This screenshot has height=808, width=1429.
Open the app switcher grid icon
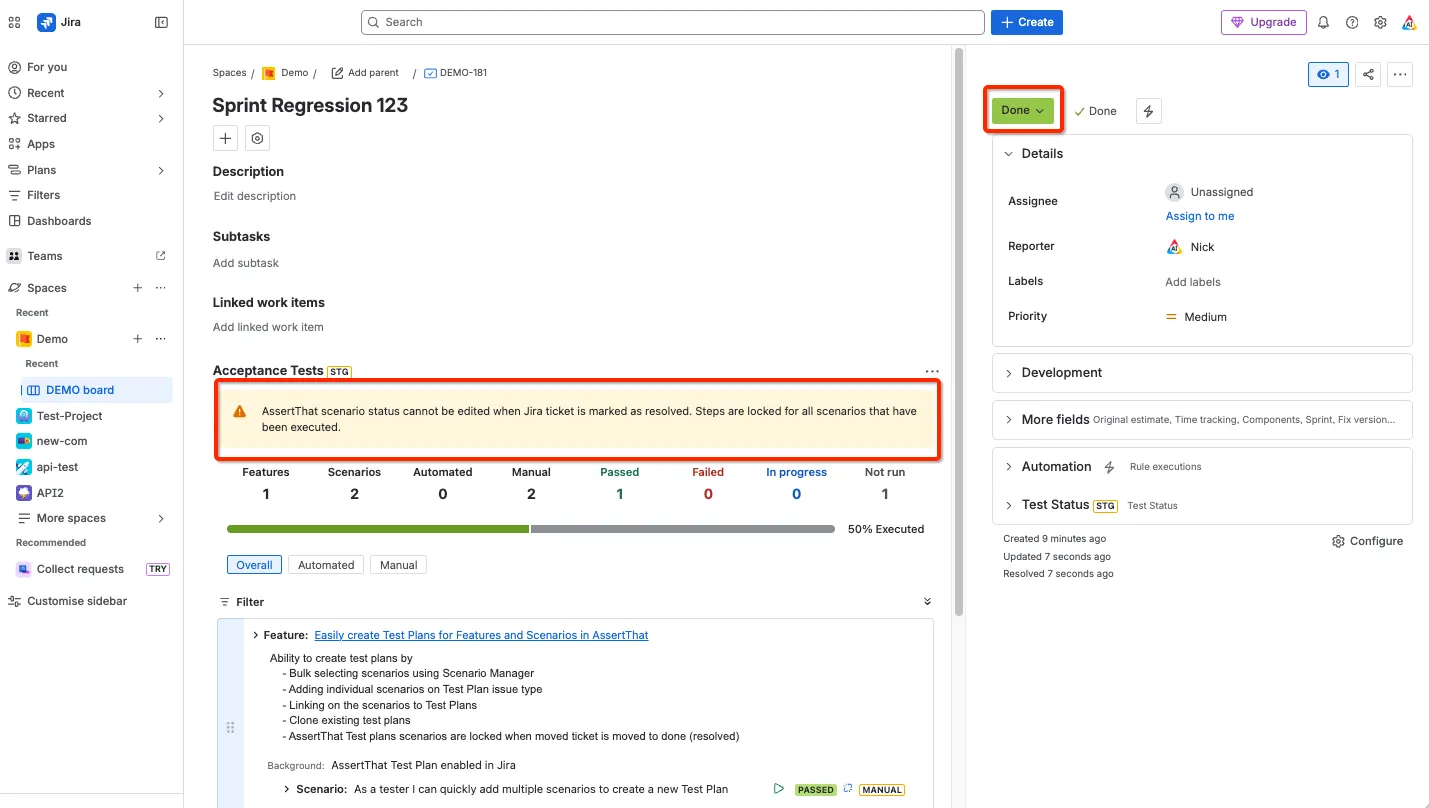(x=15, y=22)
